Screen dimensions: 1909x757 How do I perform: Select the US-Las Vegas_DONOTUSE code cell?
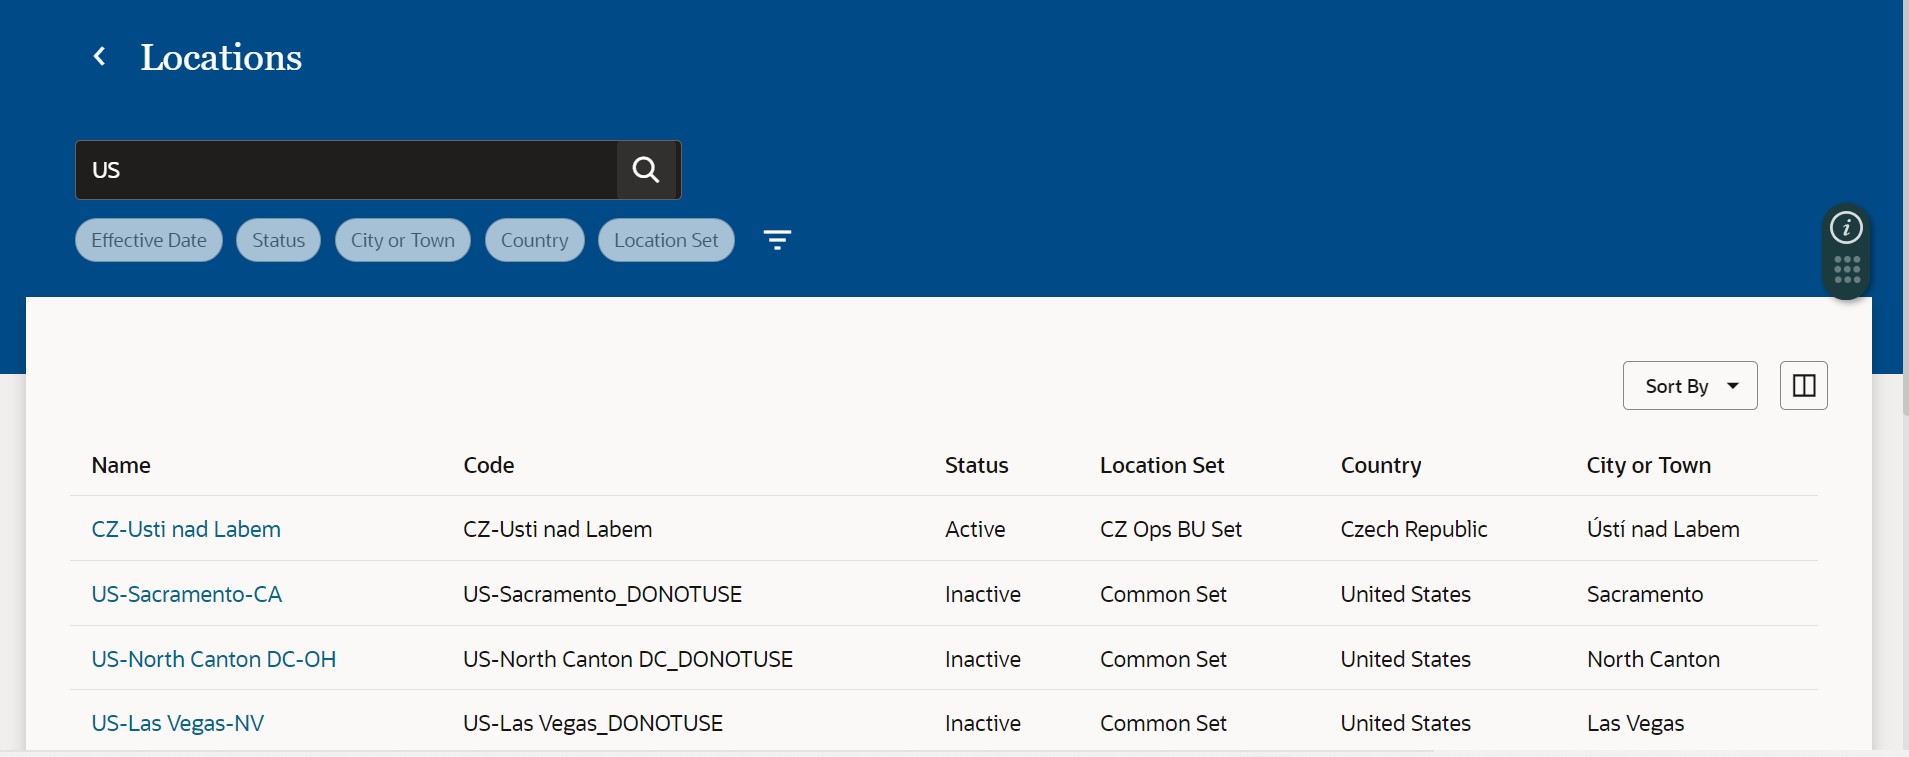point(593,723)
